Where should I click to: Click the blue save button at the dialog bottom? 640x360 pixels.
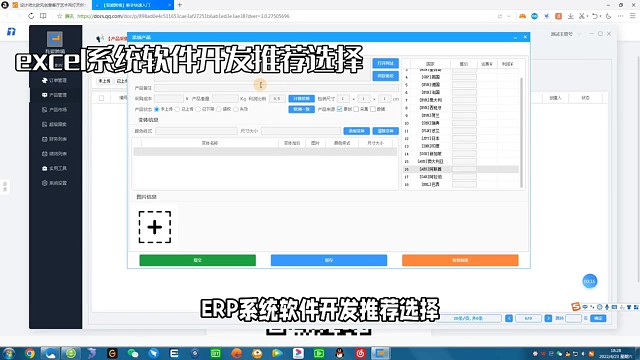[x=329, y=260]
